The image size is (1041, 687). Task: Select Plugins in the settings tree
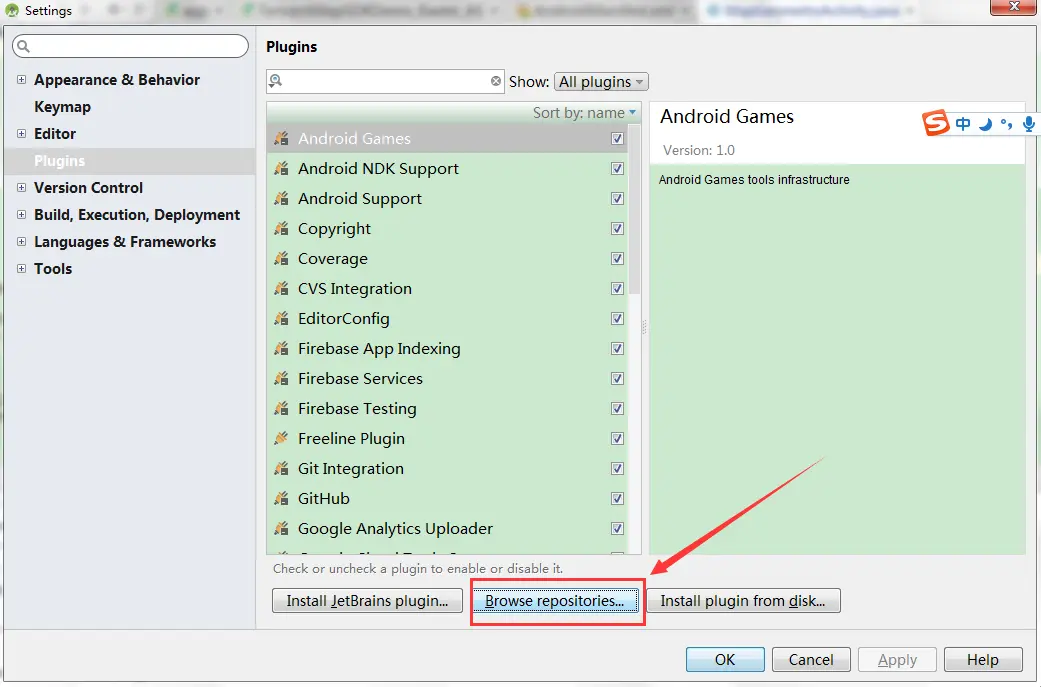point(60,161)
